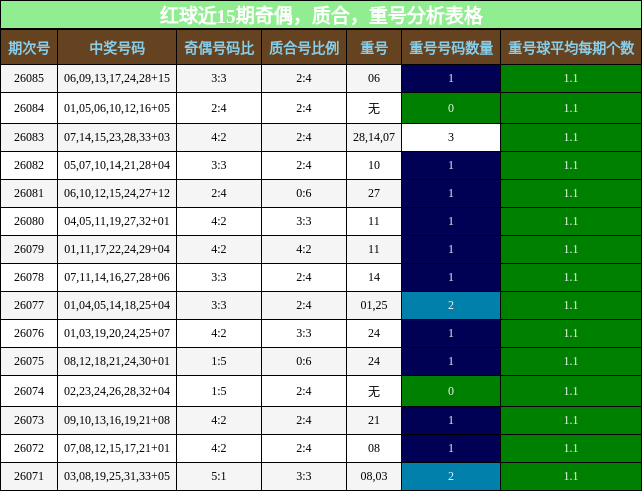Select period cell 26080
This screenshot has width=642, height=491.
click(x=29, y=221)
